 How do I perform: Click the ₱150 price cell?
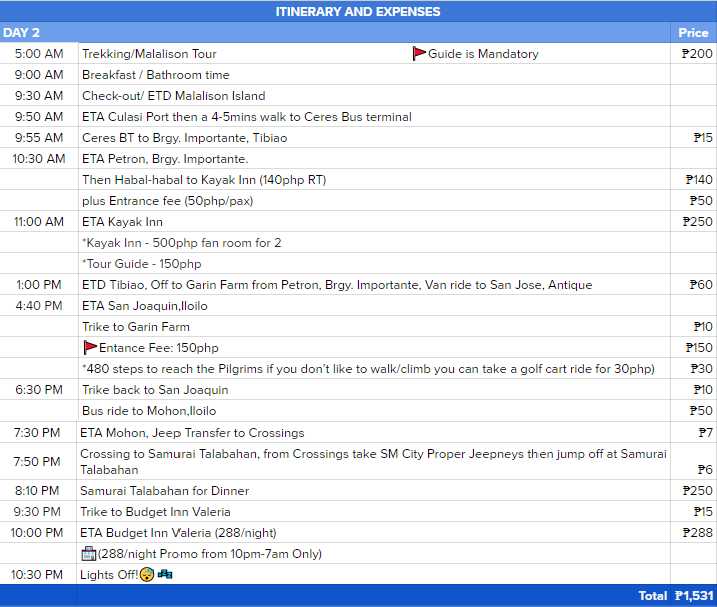point(694,348)
